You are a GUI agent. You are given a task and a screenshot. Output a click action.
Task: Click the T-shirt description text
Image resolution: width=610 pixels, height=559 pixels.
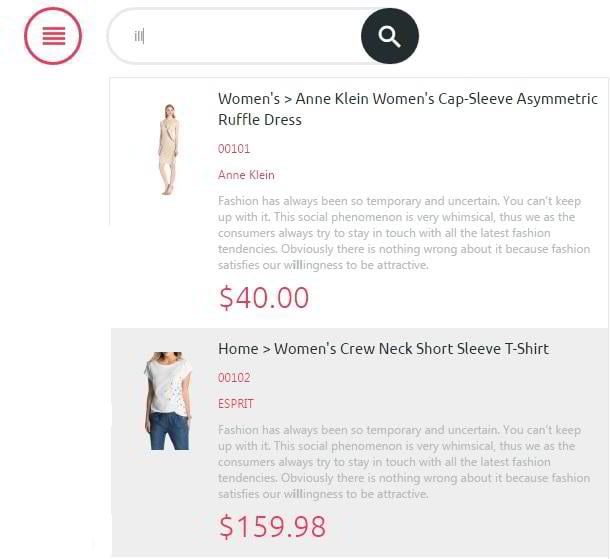tap(404, 462)
